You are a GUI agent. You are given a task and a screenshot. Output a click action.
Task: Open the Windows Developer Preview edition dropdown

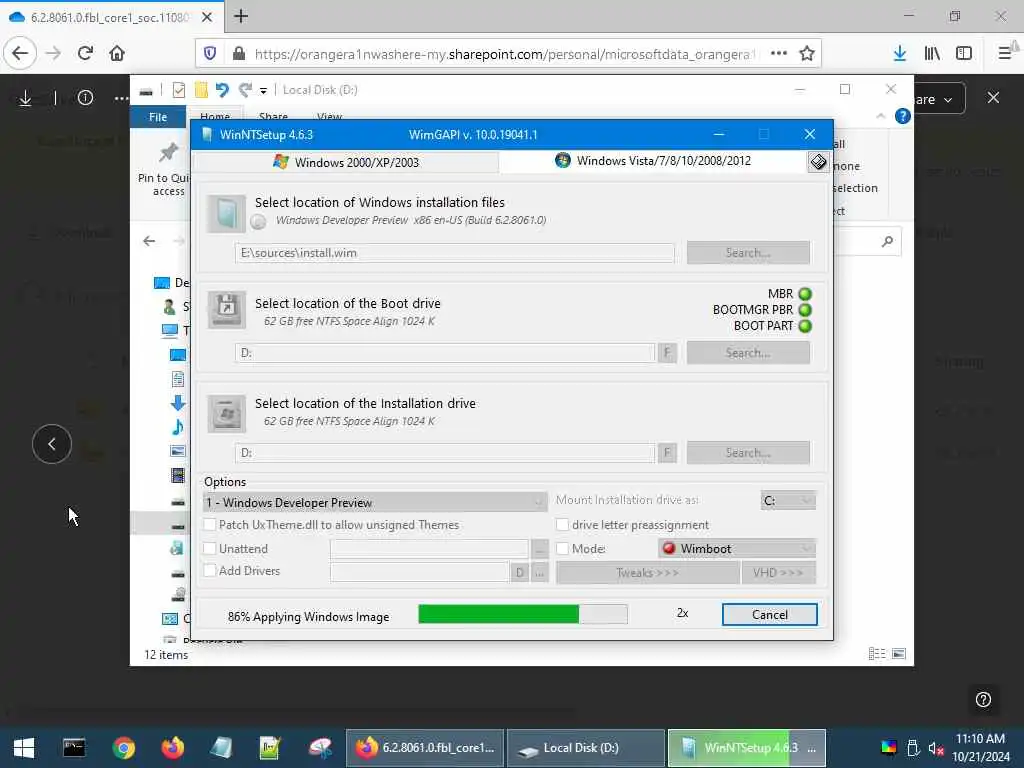click(x=375, y=502)
